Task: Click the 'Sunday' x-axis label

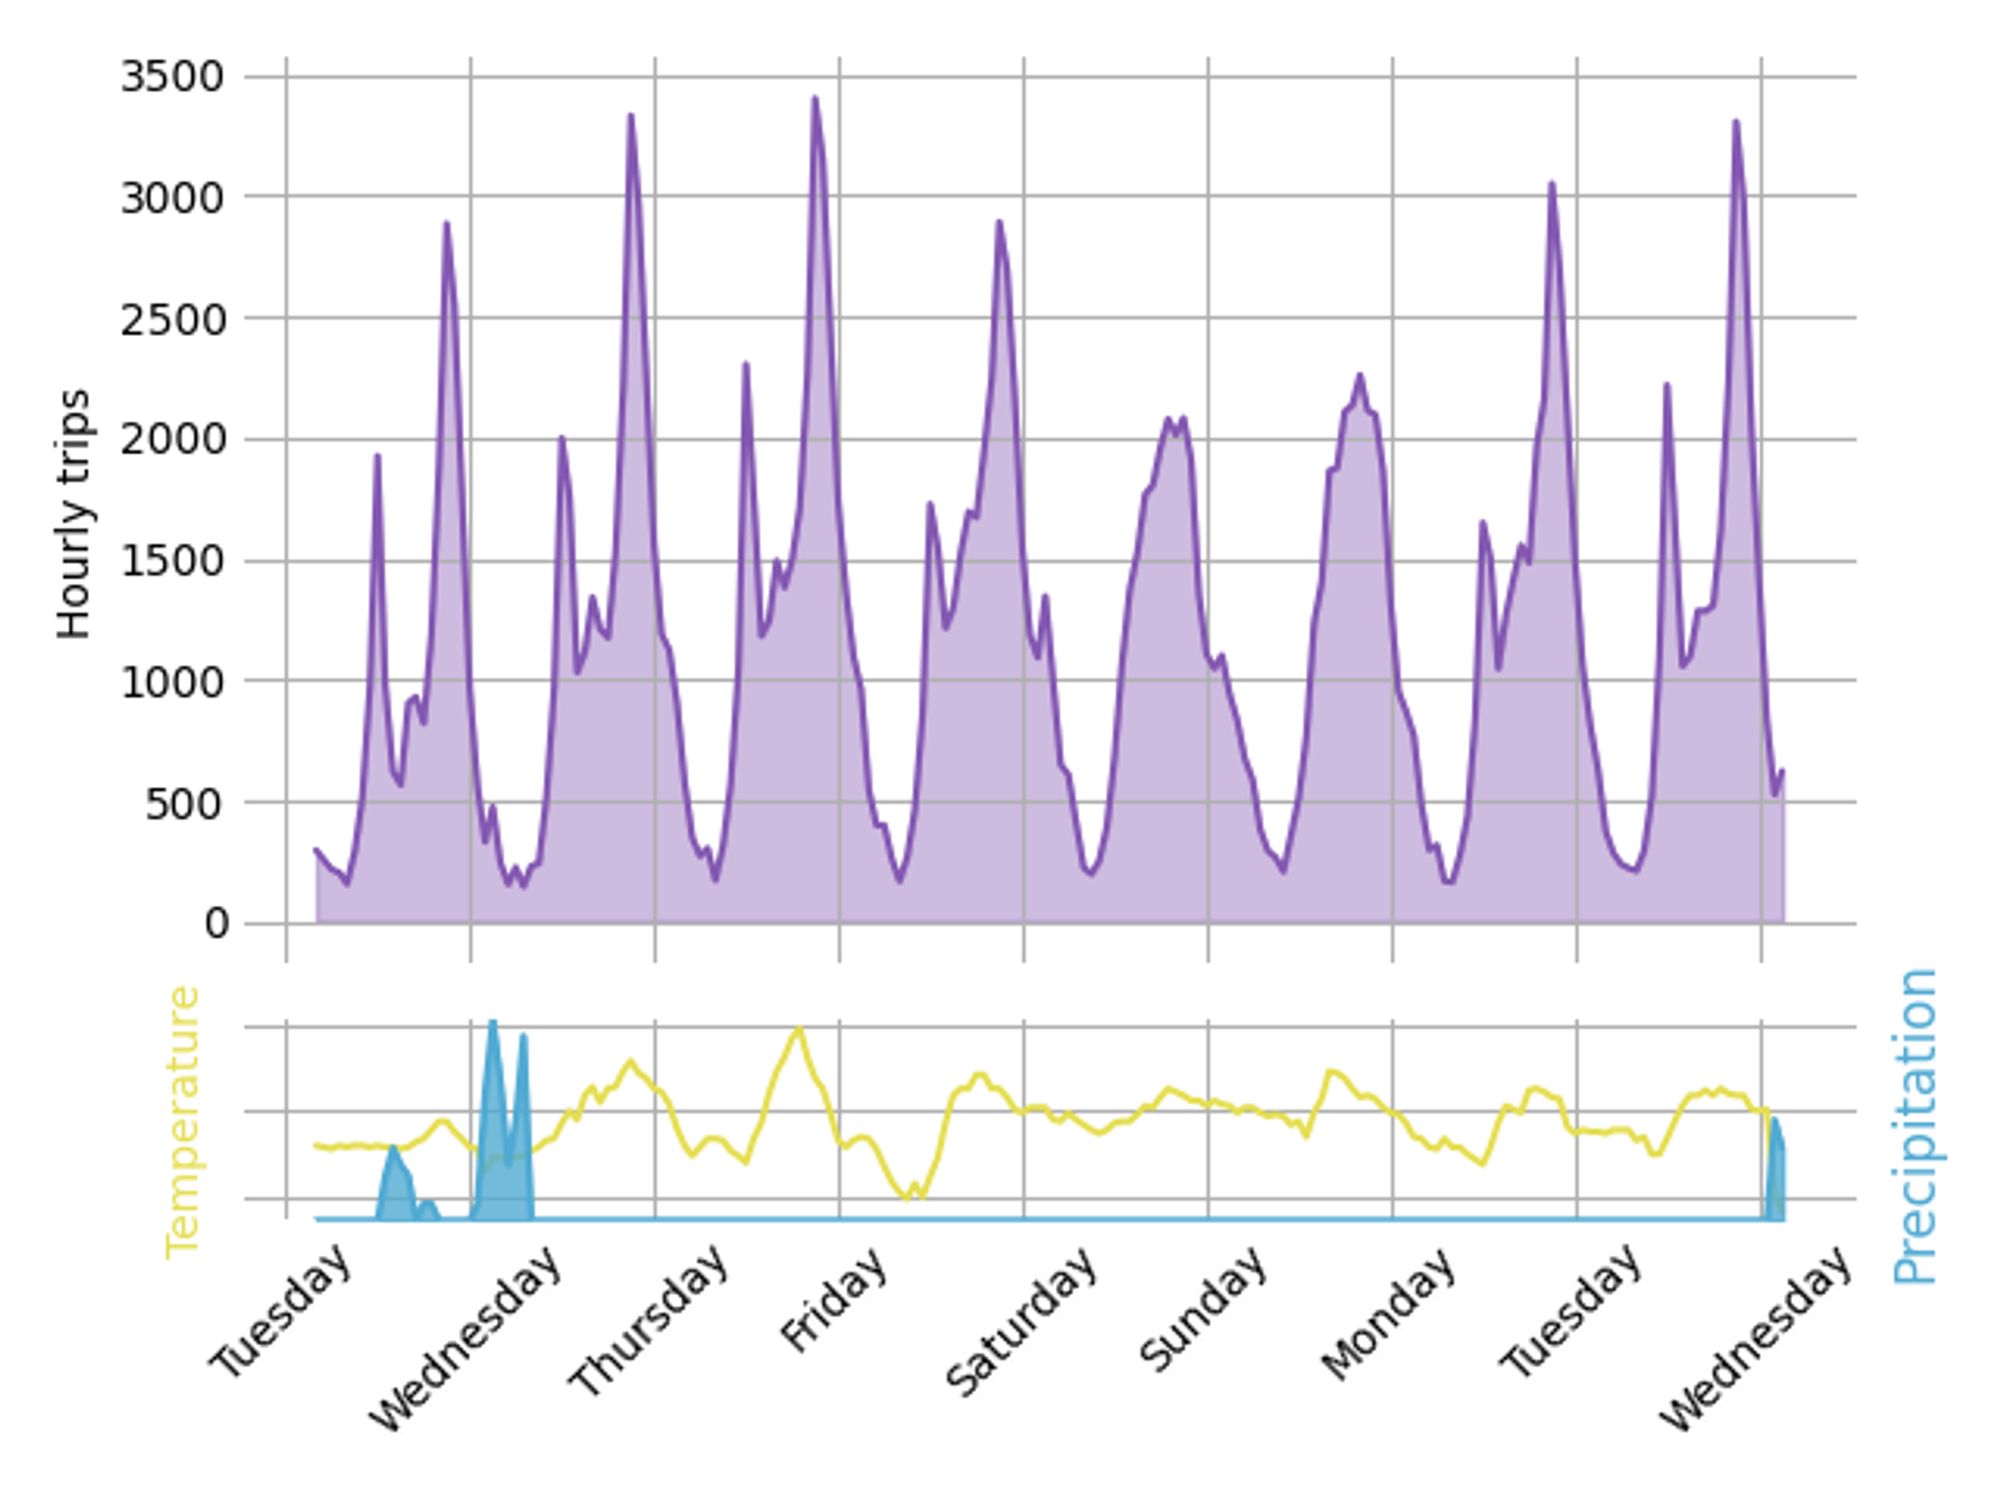Action: click(x=1204, y=1310)
